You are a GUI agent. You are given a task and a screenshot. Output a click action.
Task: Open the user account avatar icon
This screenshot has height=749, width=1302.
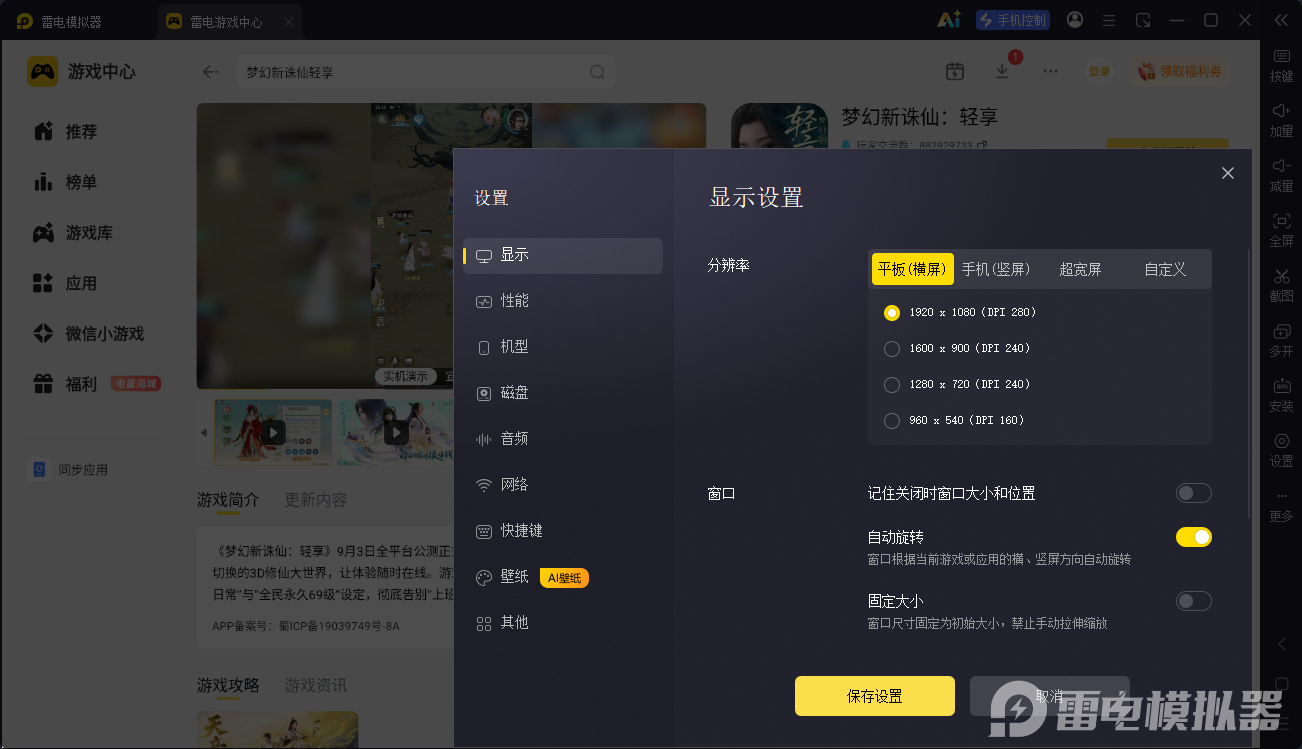tap(1075, 20)
